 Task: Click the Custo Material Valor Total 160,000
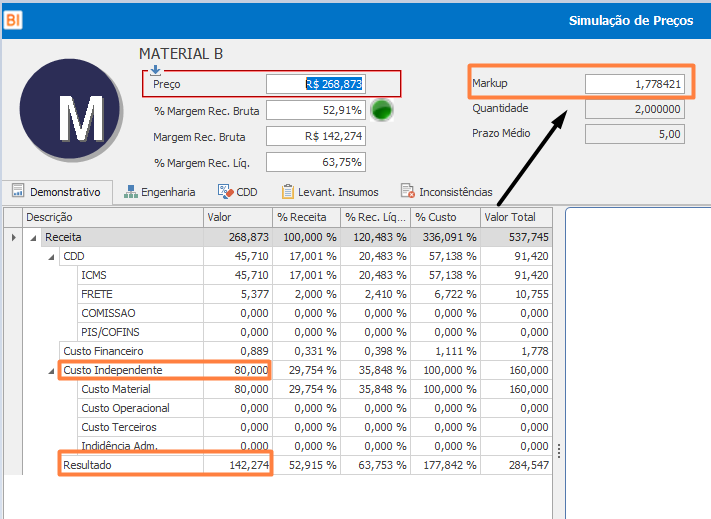coord(516,389)
